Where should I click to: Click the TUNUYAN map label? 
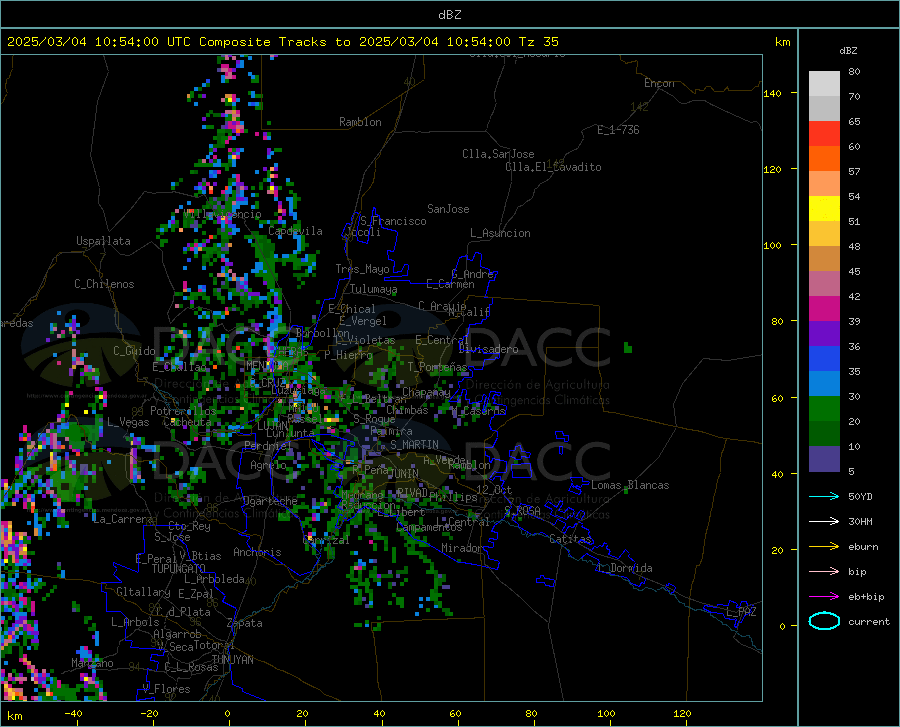(x=232, y=660)
